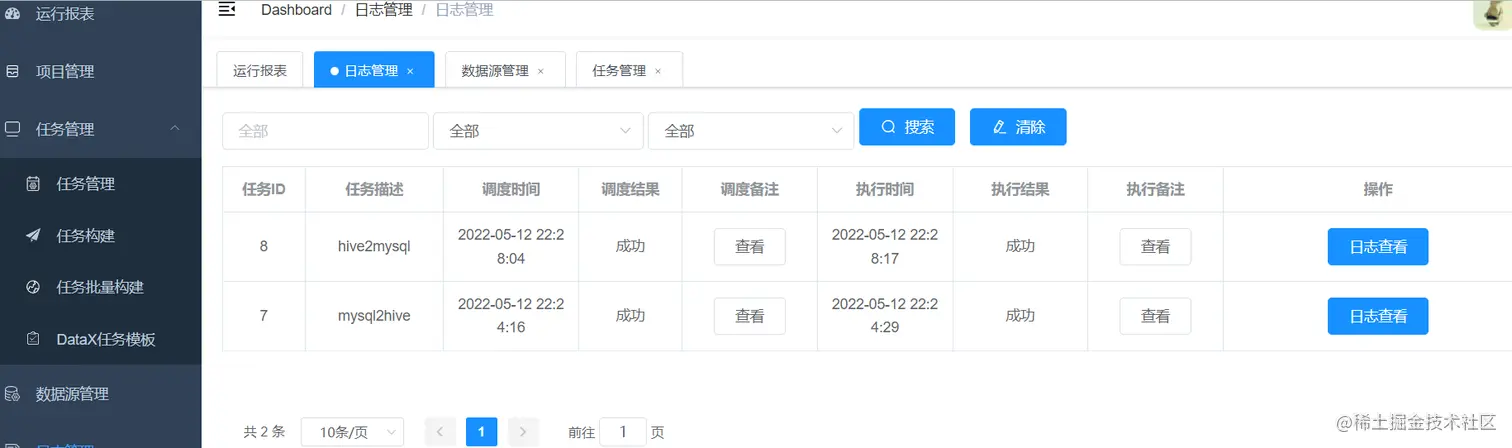Open the 10条/页 page size dropdown
This screenshot has width=1512, height=448.
click(x=352, y=432)
